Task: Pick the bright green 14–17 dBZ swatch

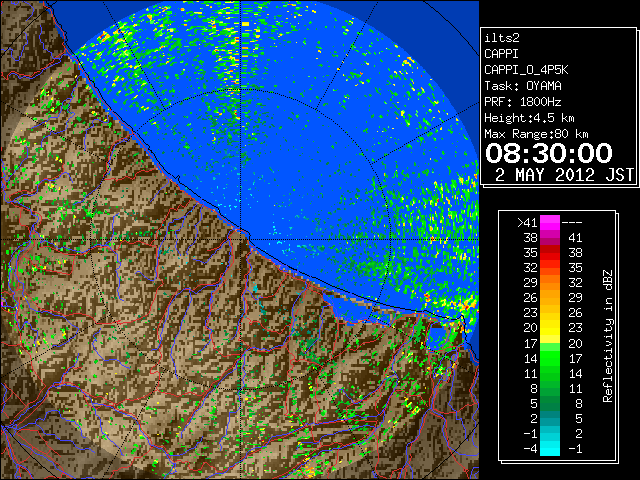Action: click(x=550, y=358)
